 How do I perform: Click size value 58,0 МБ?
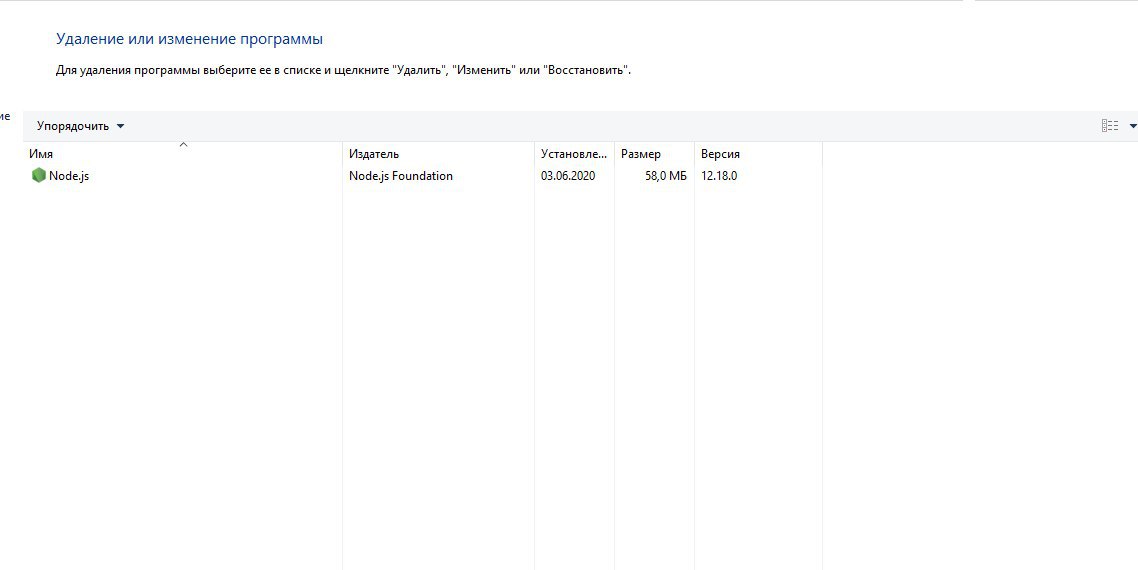click(666, 176)
